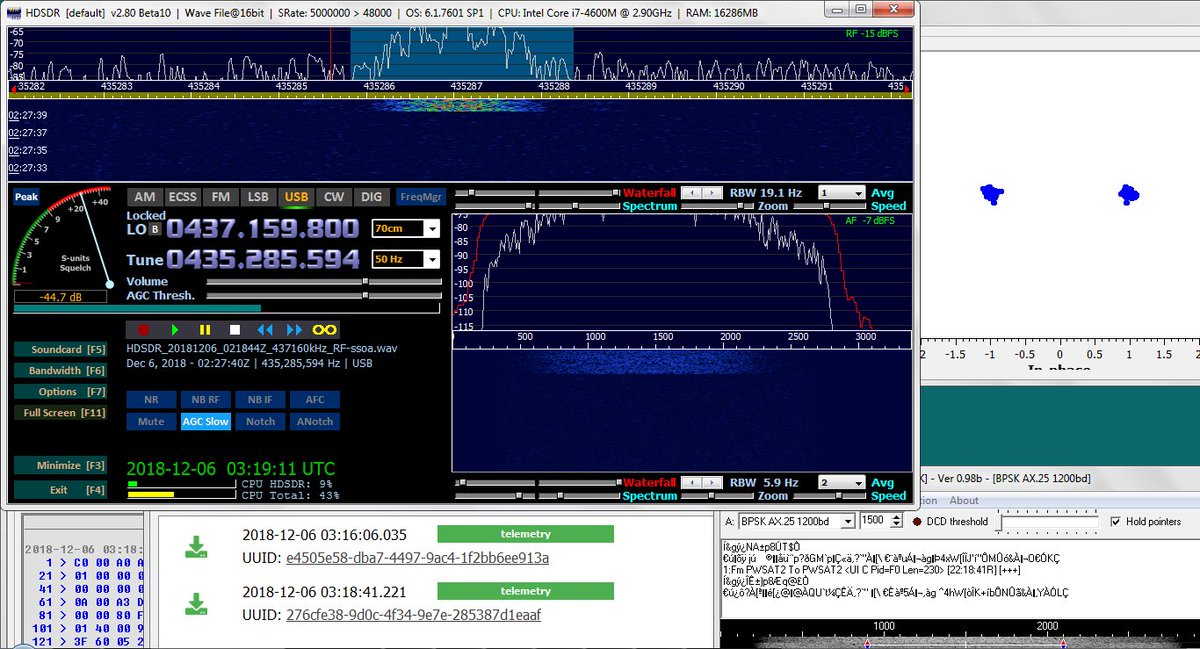Viewport: 1200px width, 649px height.
Task: Select CW demodulation mode
Action: [334, 197]
